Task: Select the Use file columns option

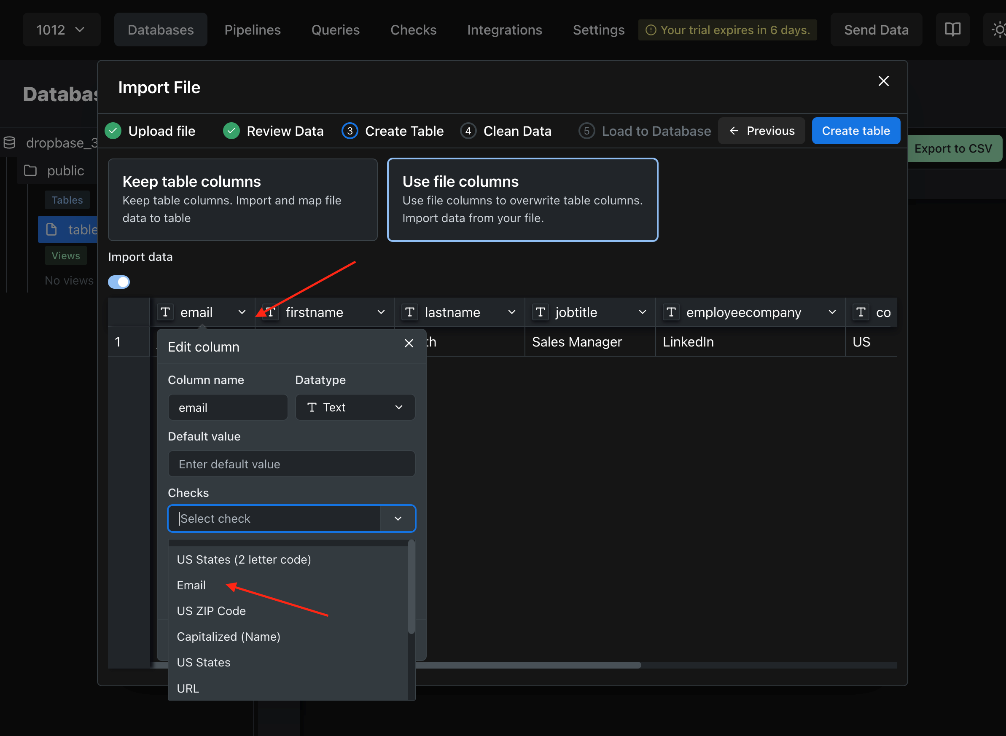Action: [x=522, y=200]
